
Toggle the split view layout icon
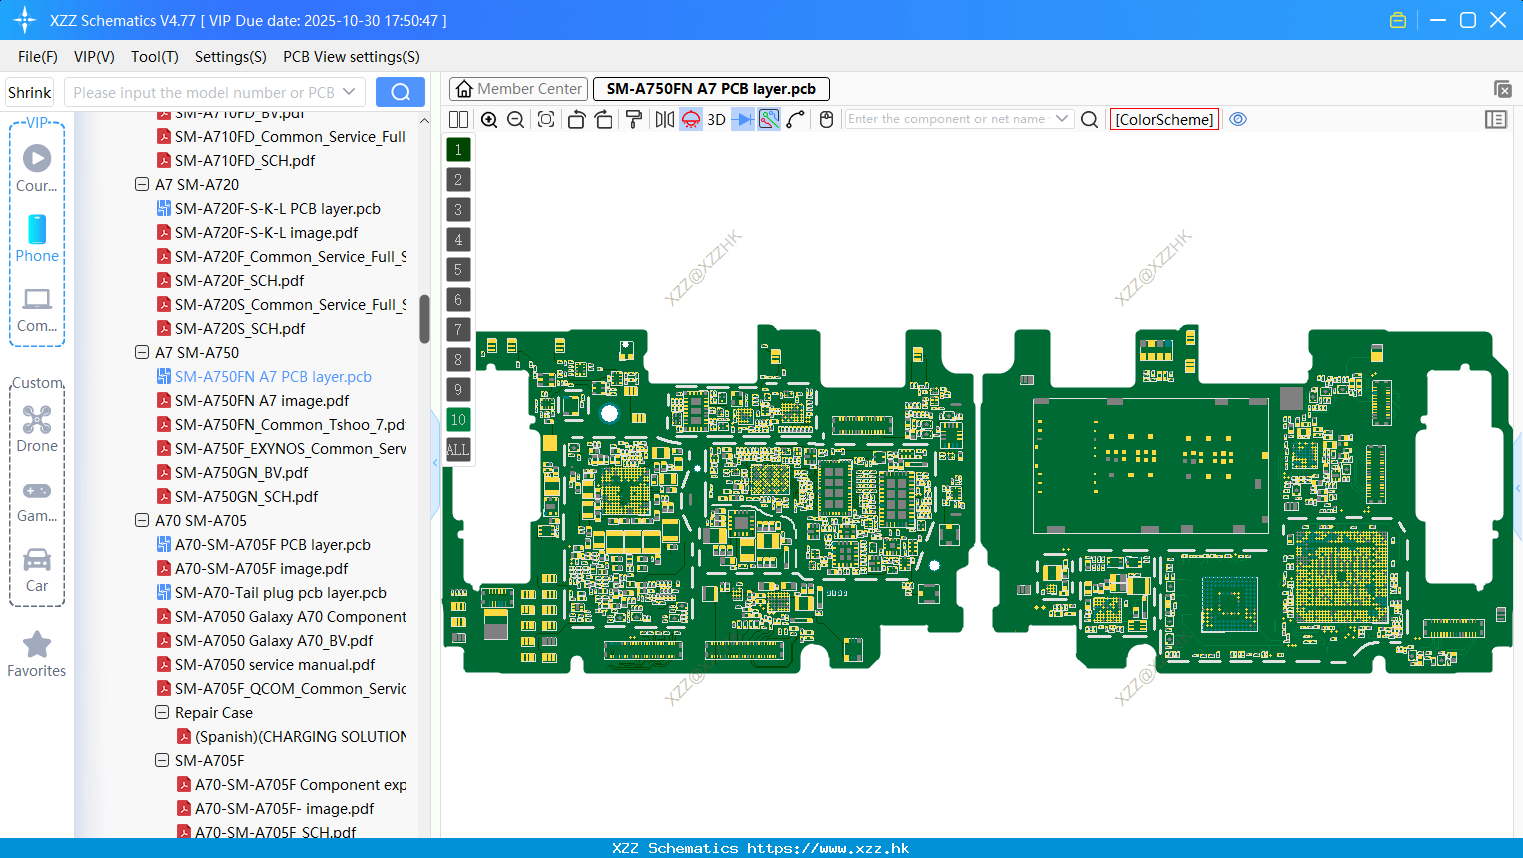coord(458,119)
